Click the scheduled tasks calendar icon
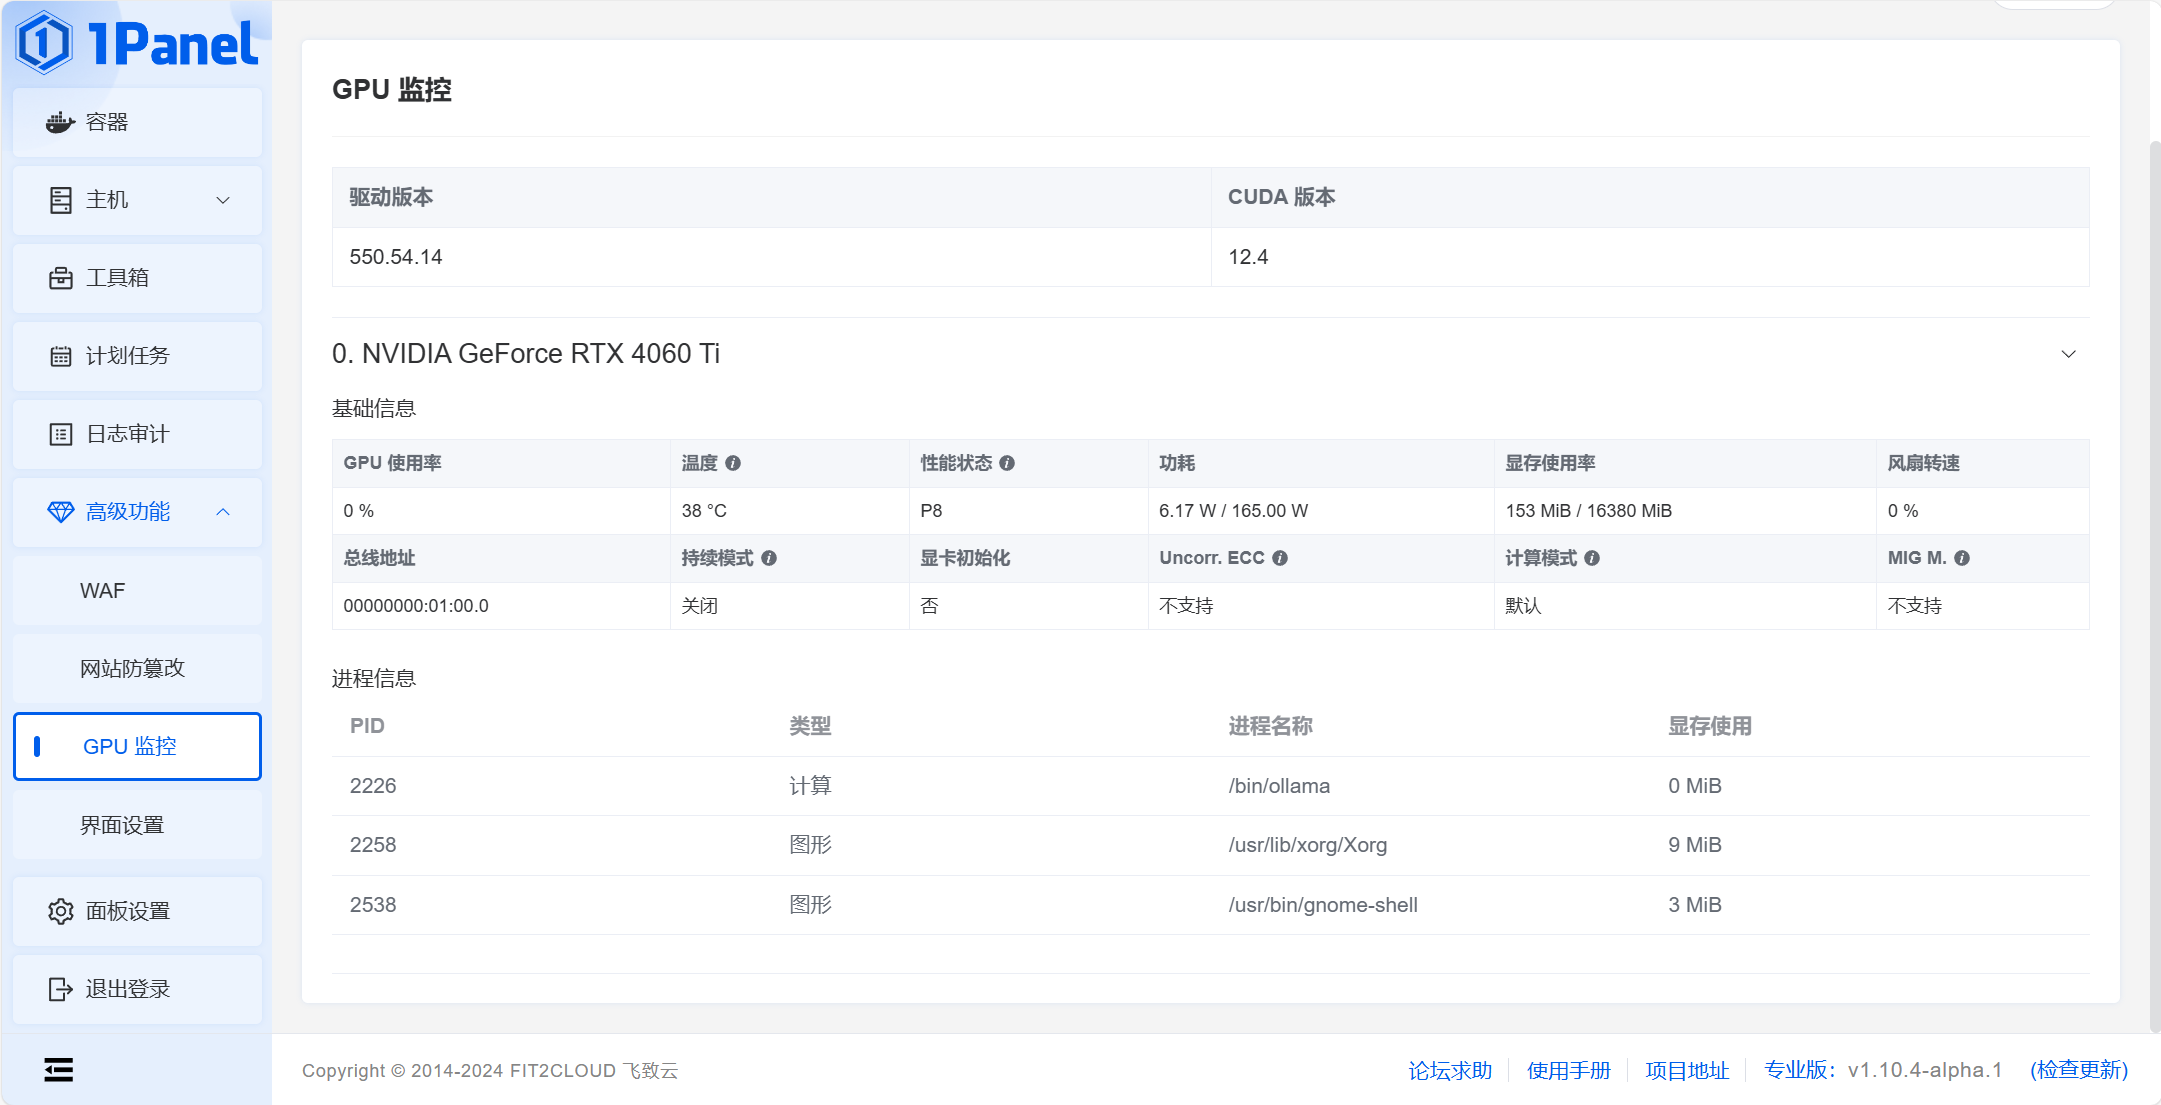The width and height of the screenshot is (2161, 1105). click(60, 356)
